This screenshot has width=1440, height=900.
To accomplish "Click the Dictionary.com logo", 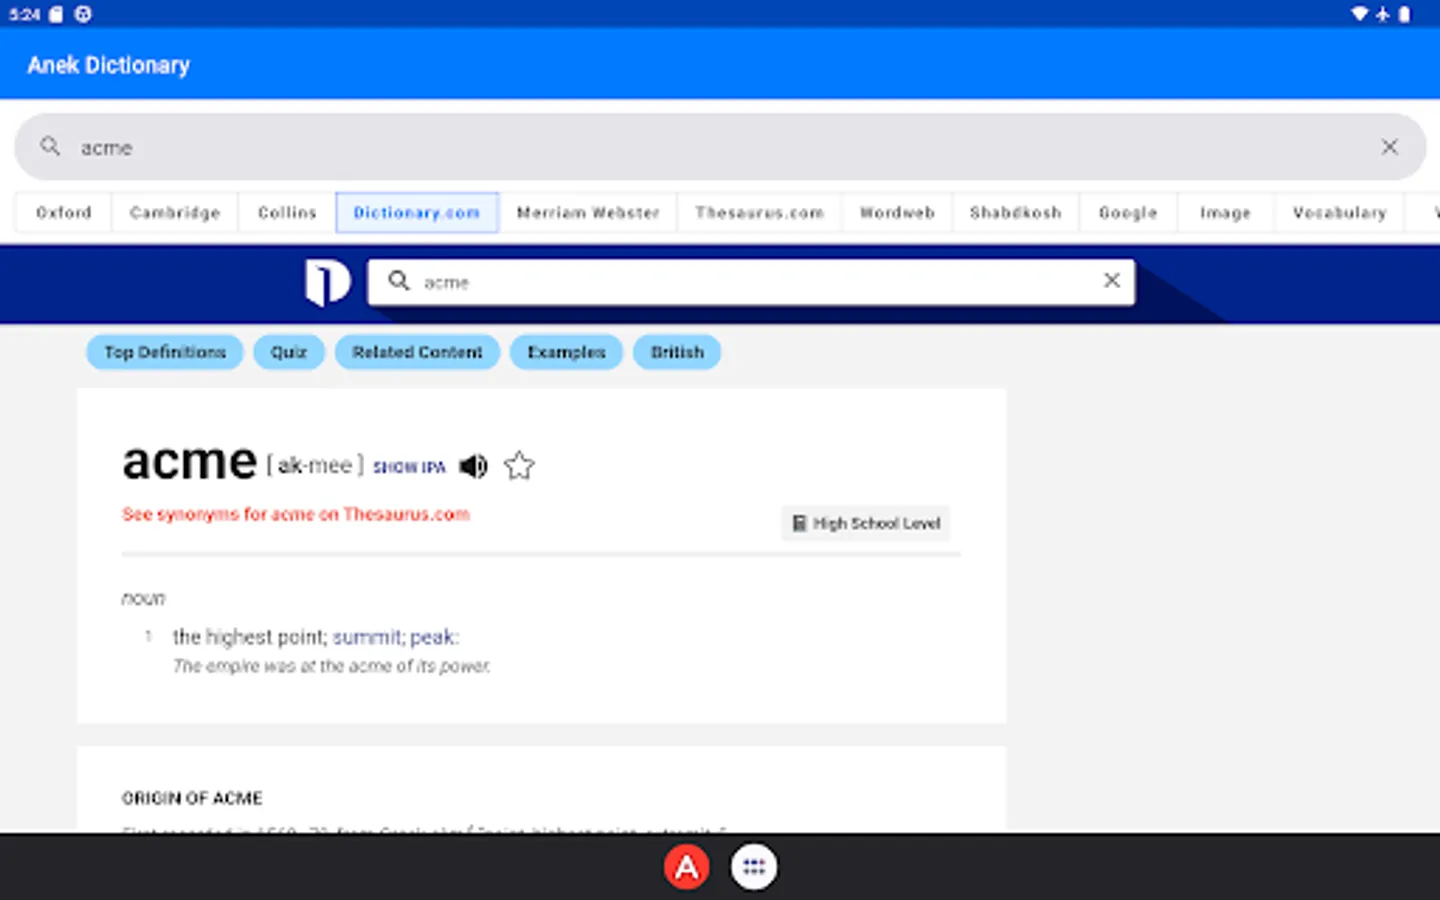I will point(327,283).
